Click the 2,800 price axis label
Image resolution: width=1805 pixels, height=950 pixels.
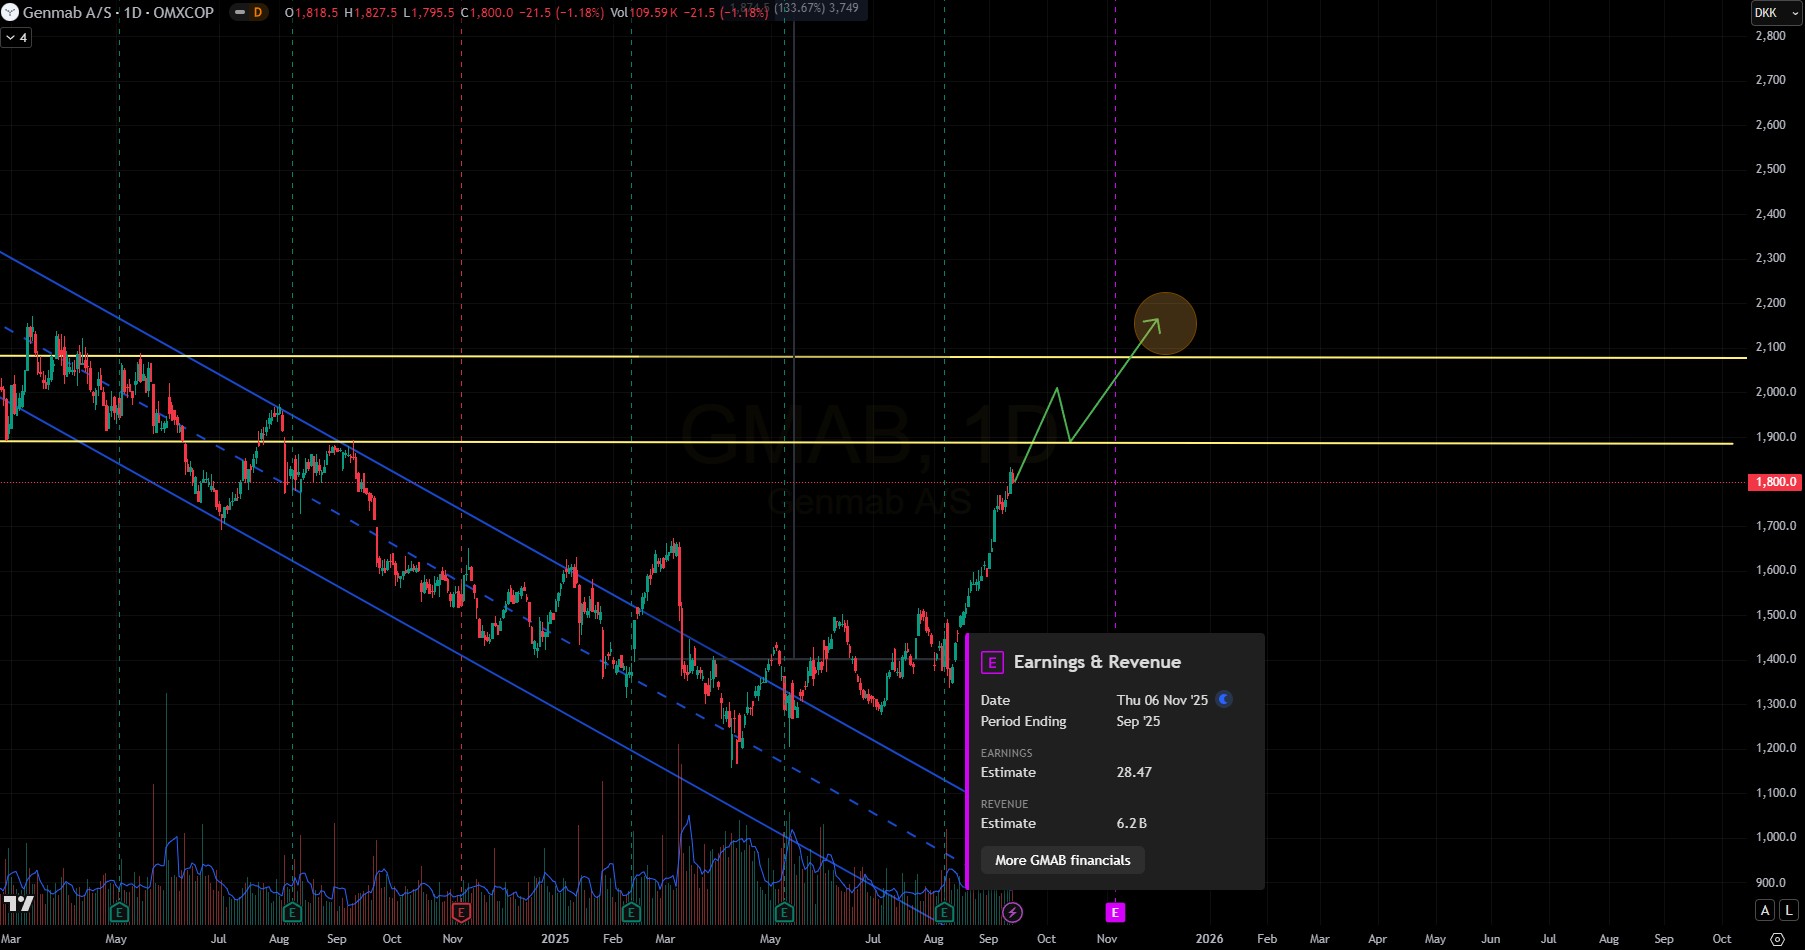tap(1771, 36)
